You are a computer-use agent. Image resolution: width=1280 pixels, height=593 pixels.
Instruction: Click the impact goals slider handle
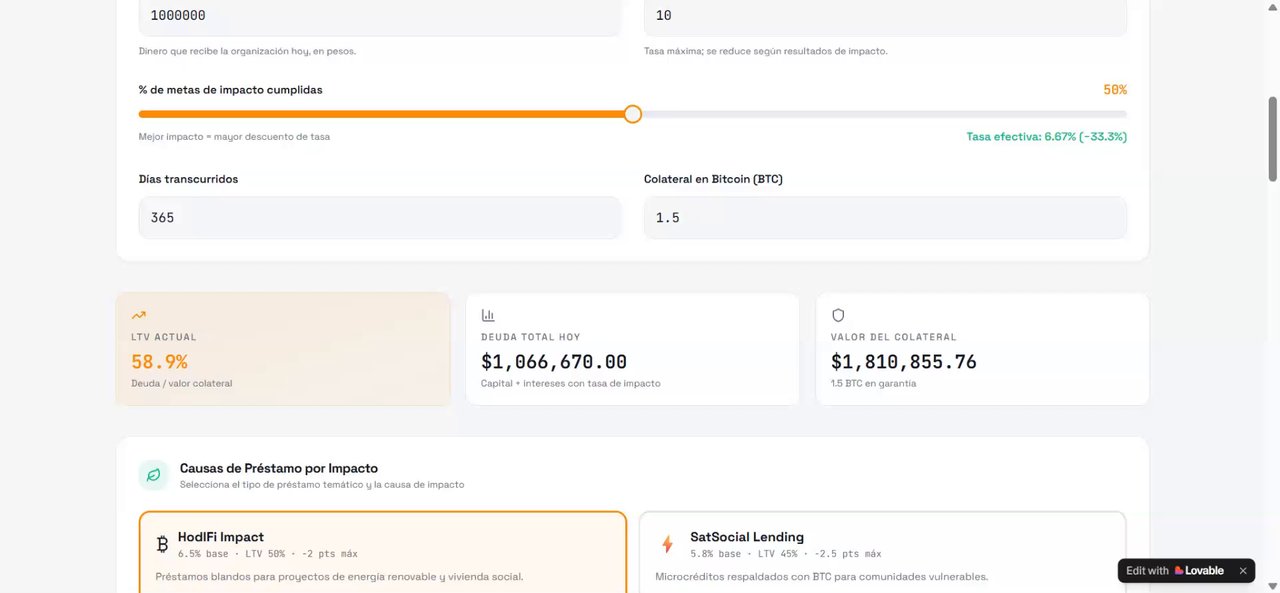pyautogui.click(x=632, y=114)
